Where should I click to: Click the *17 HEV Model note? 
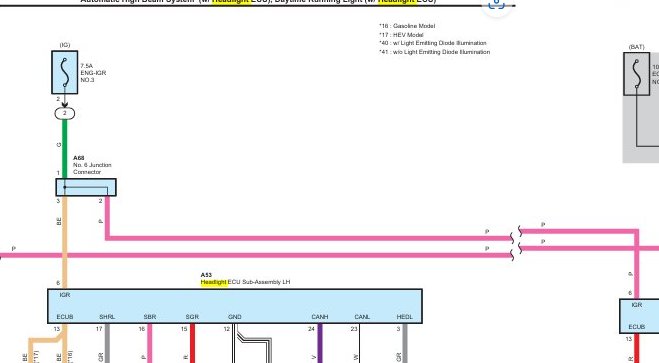coord(401,35)
